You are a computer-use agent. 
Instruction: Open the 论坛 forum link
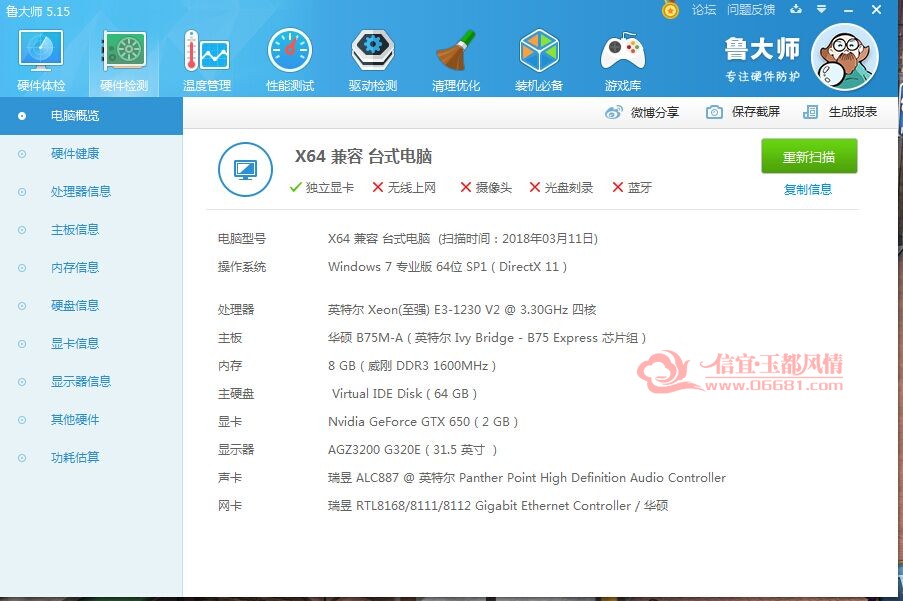point(704,10)
